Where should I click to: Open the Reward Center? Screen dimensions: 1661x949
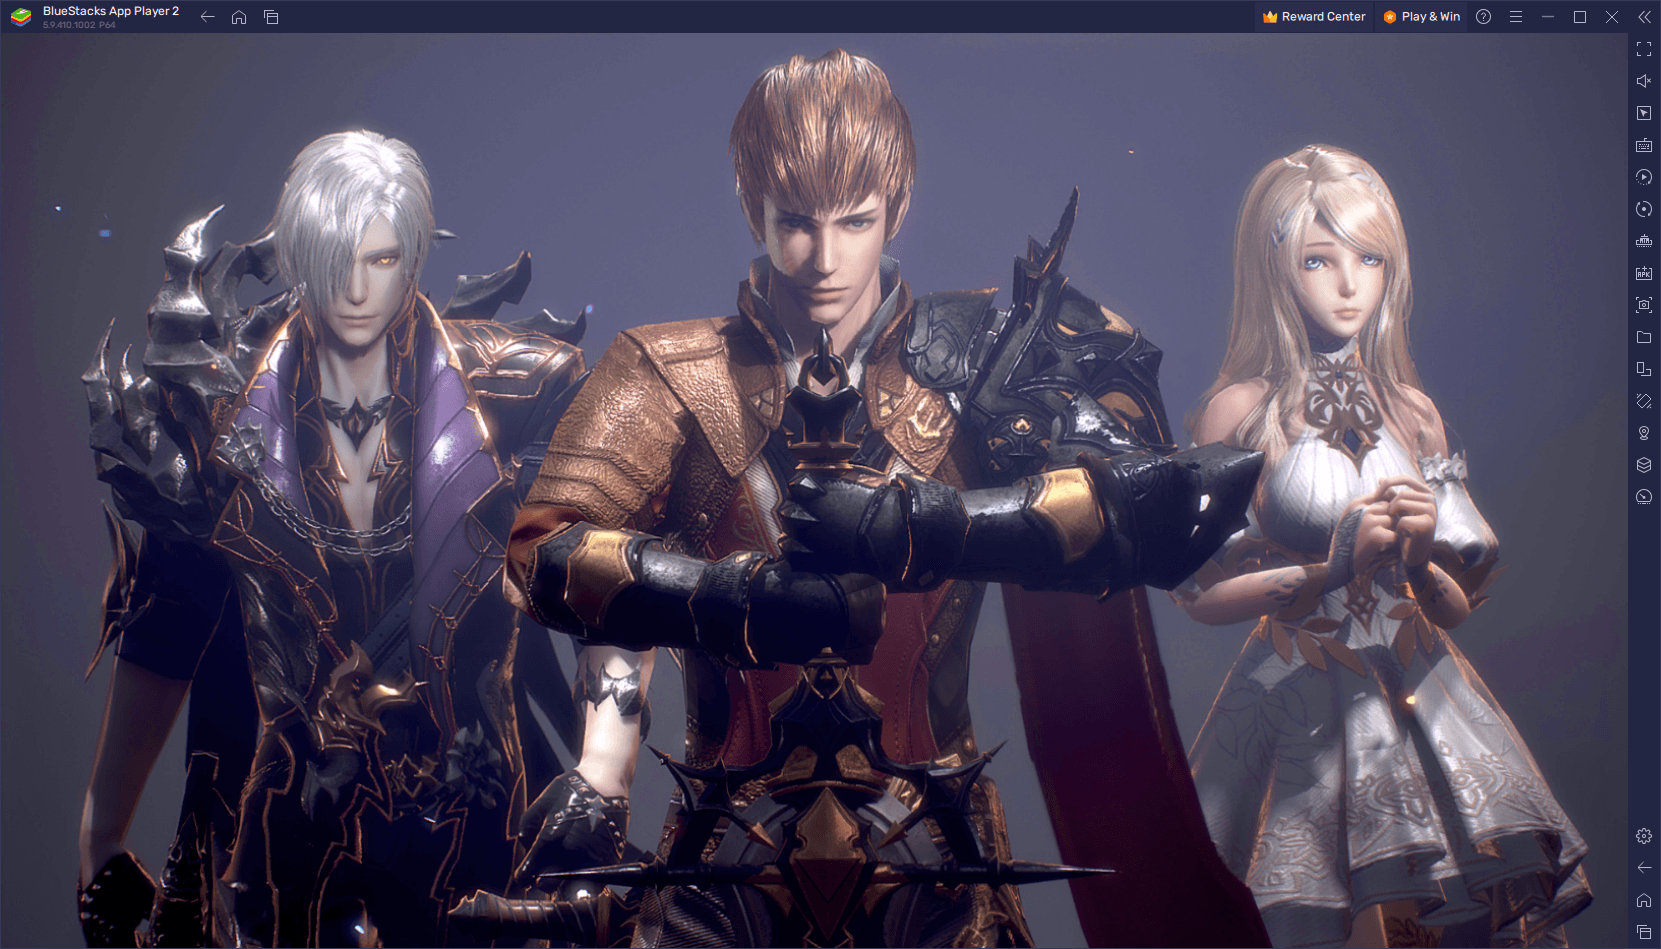pos(1314,17)
